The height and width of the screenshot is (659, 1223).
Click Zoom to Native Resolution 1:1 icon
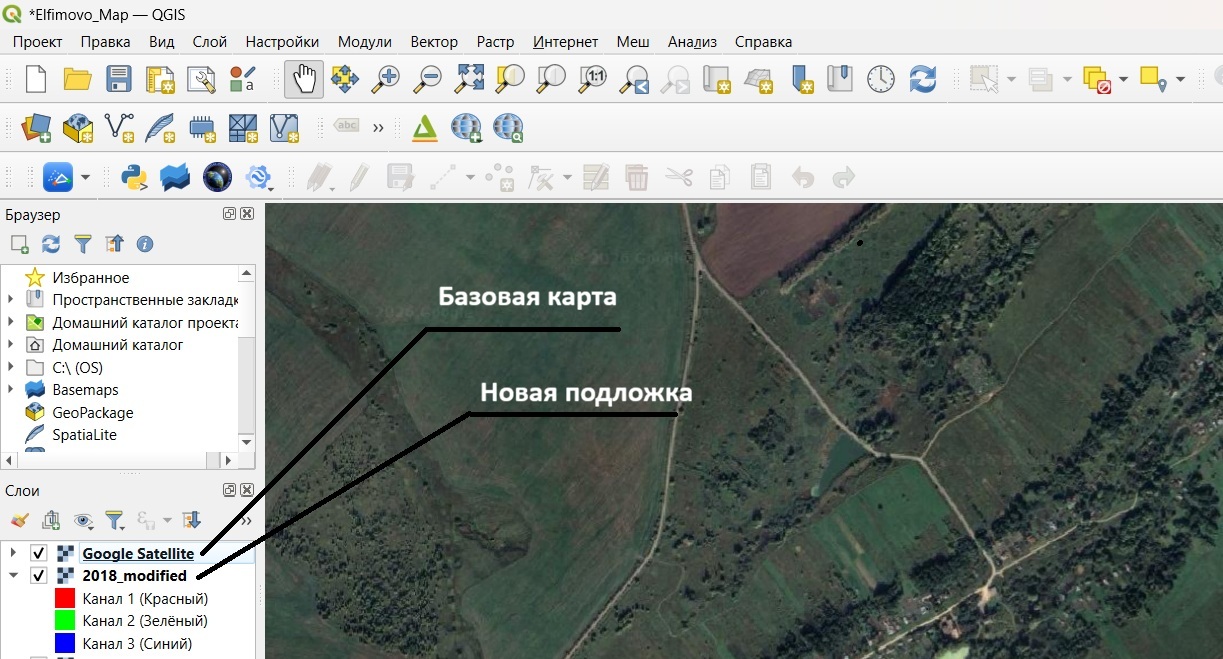[x=593, y=79]
